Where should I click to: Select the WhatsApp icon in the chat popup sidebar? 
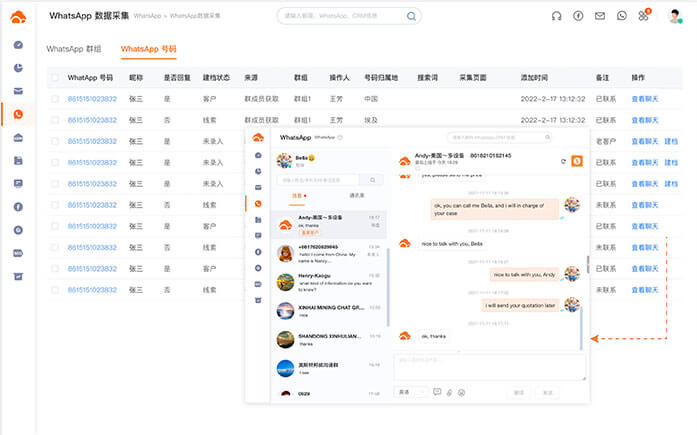click(258, 204)
